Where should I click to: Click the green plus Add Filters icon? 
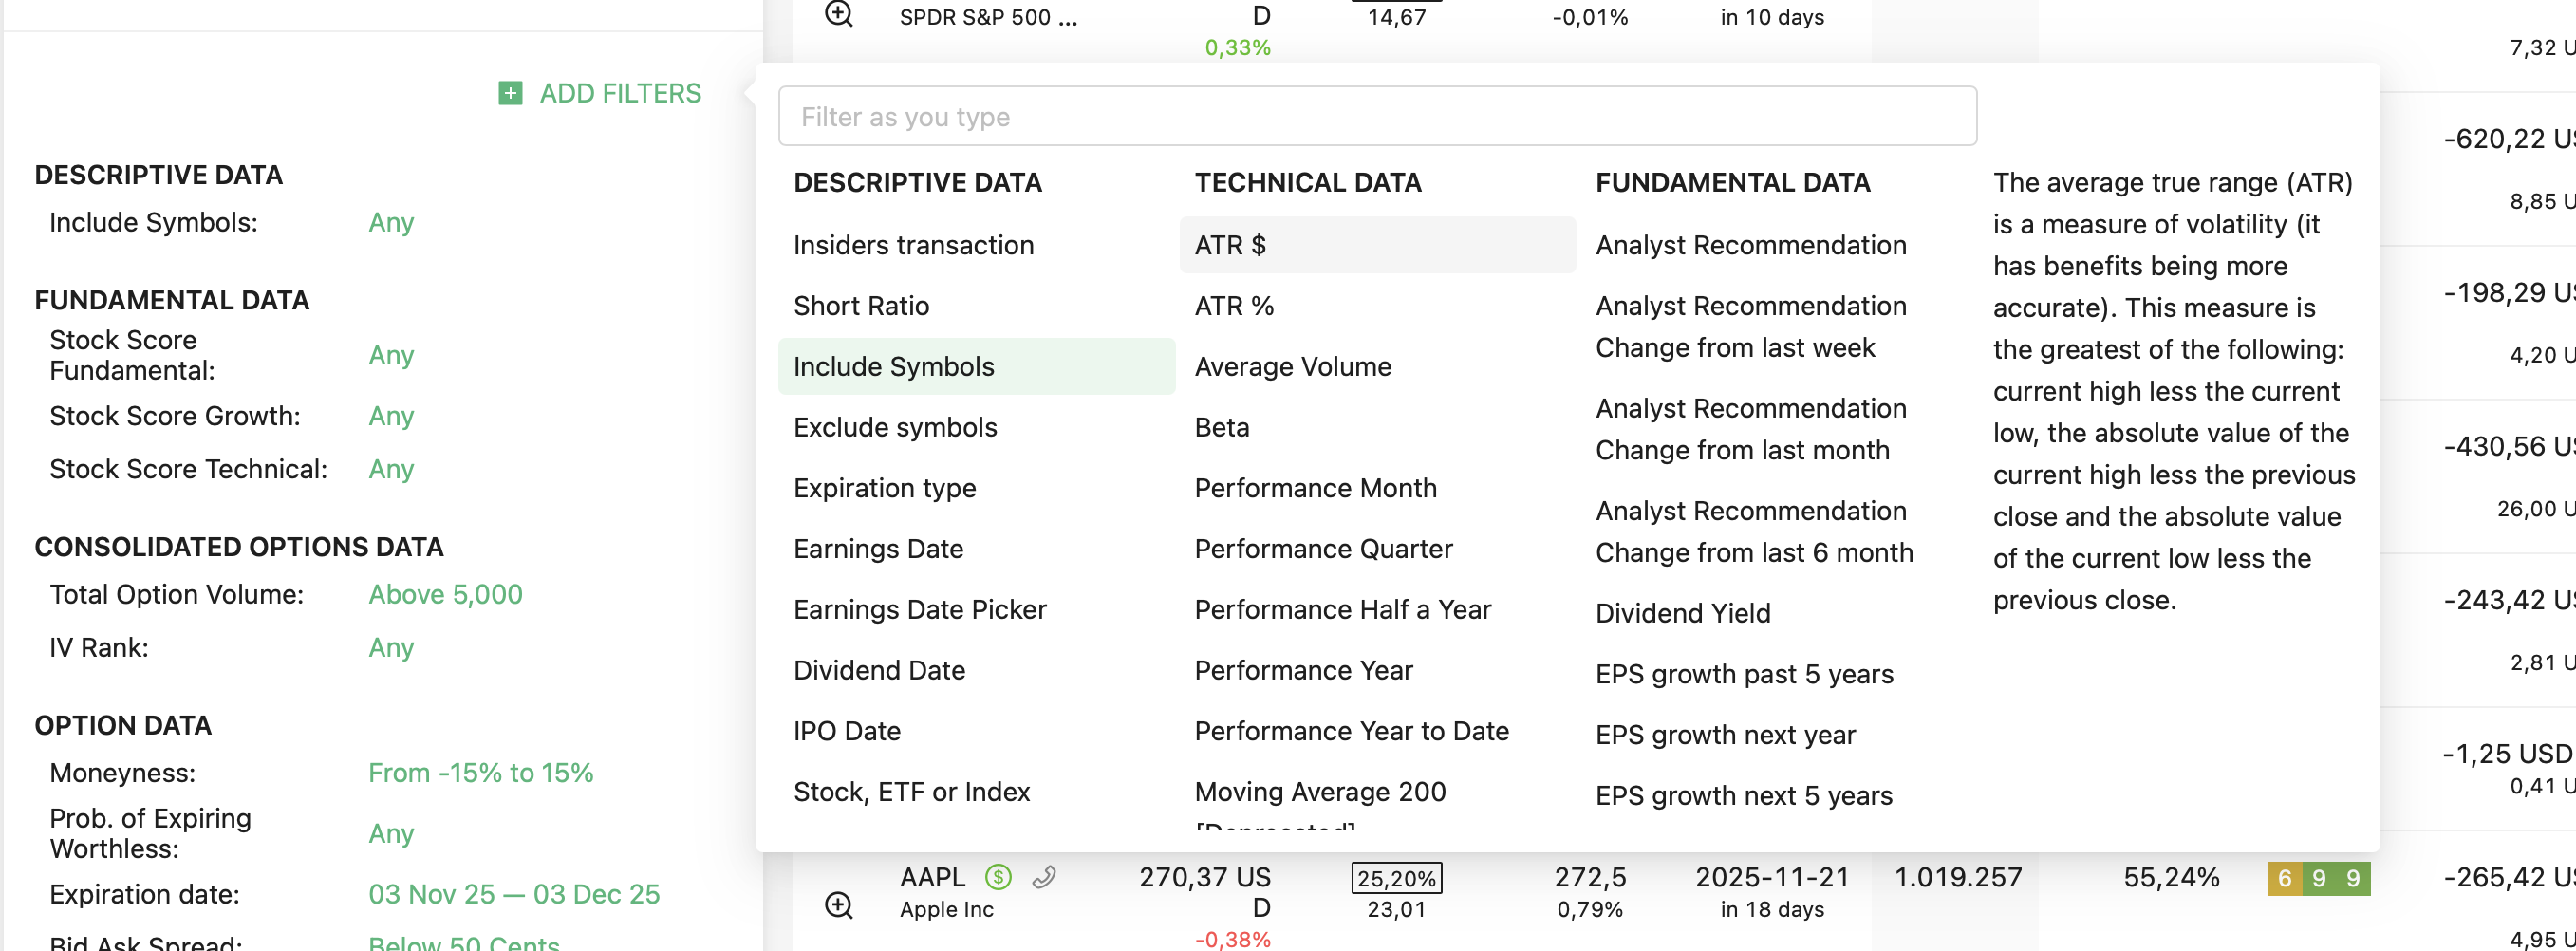[510, 94]
